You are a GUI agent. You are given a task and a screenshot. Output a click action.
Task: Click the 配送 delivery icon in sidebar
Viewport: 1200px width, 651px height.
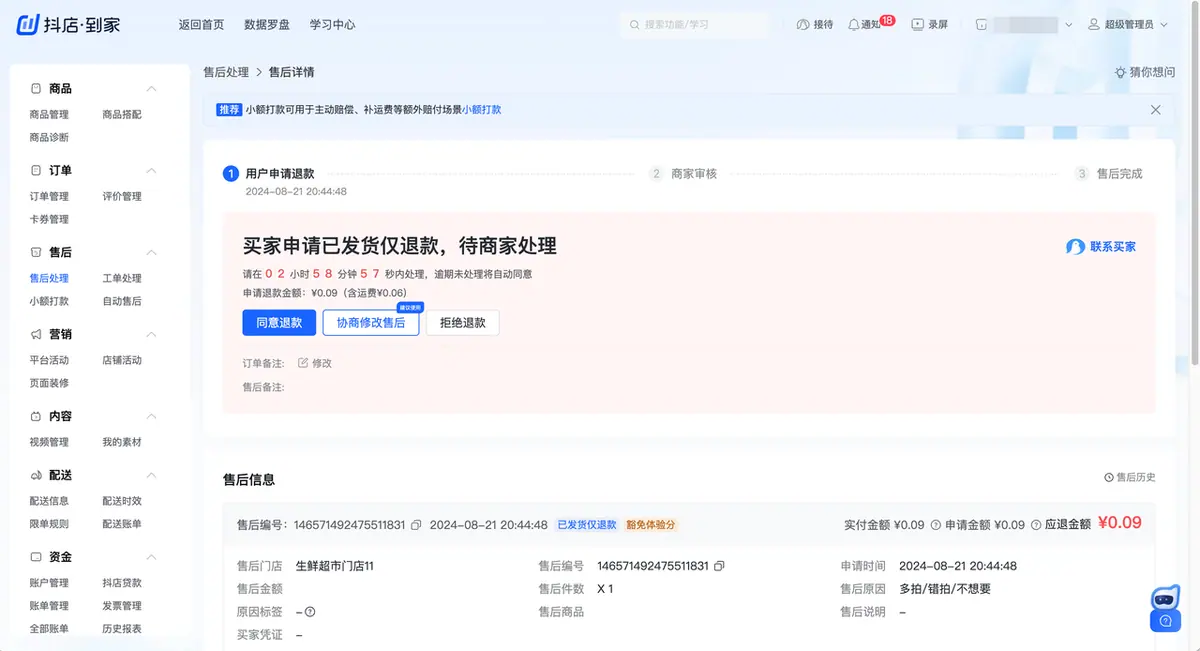pyautogui.click(x=36, y=475)
